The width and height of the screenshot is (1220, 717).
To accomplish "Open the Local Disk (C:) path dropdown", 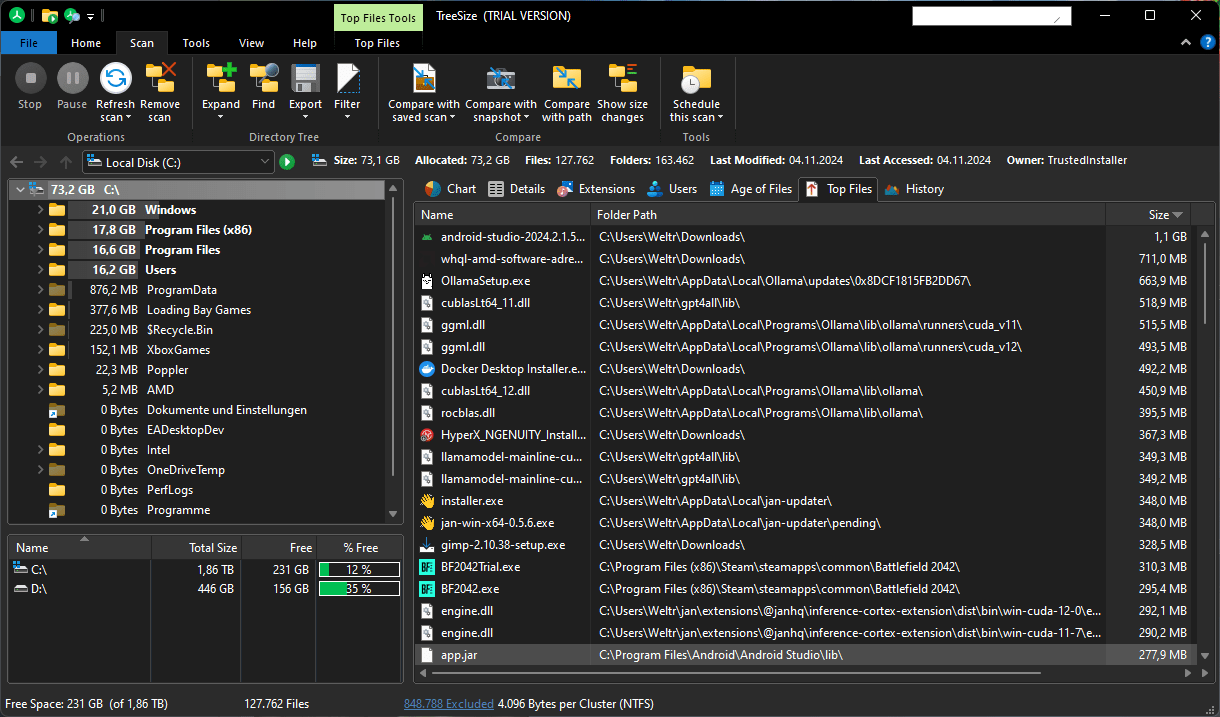I will (265, 162).
